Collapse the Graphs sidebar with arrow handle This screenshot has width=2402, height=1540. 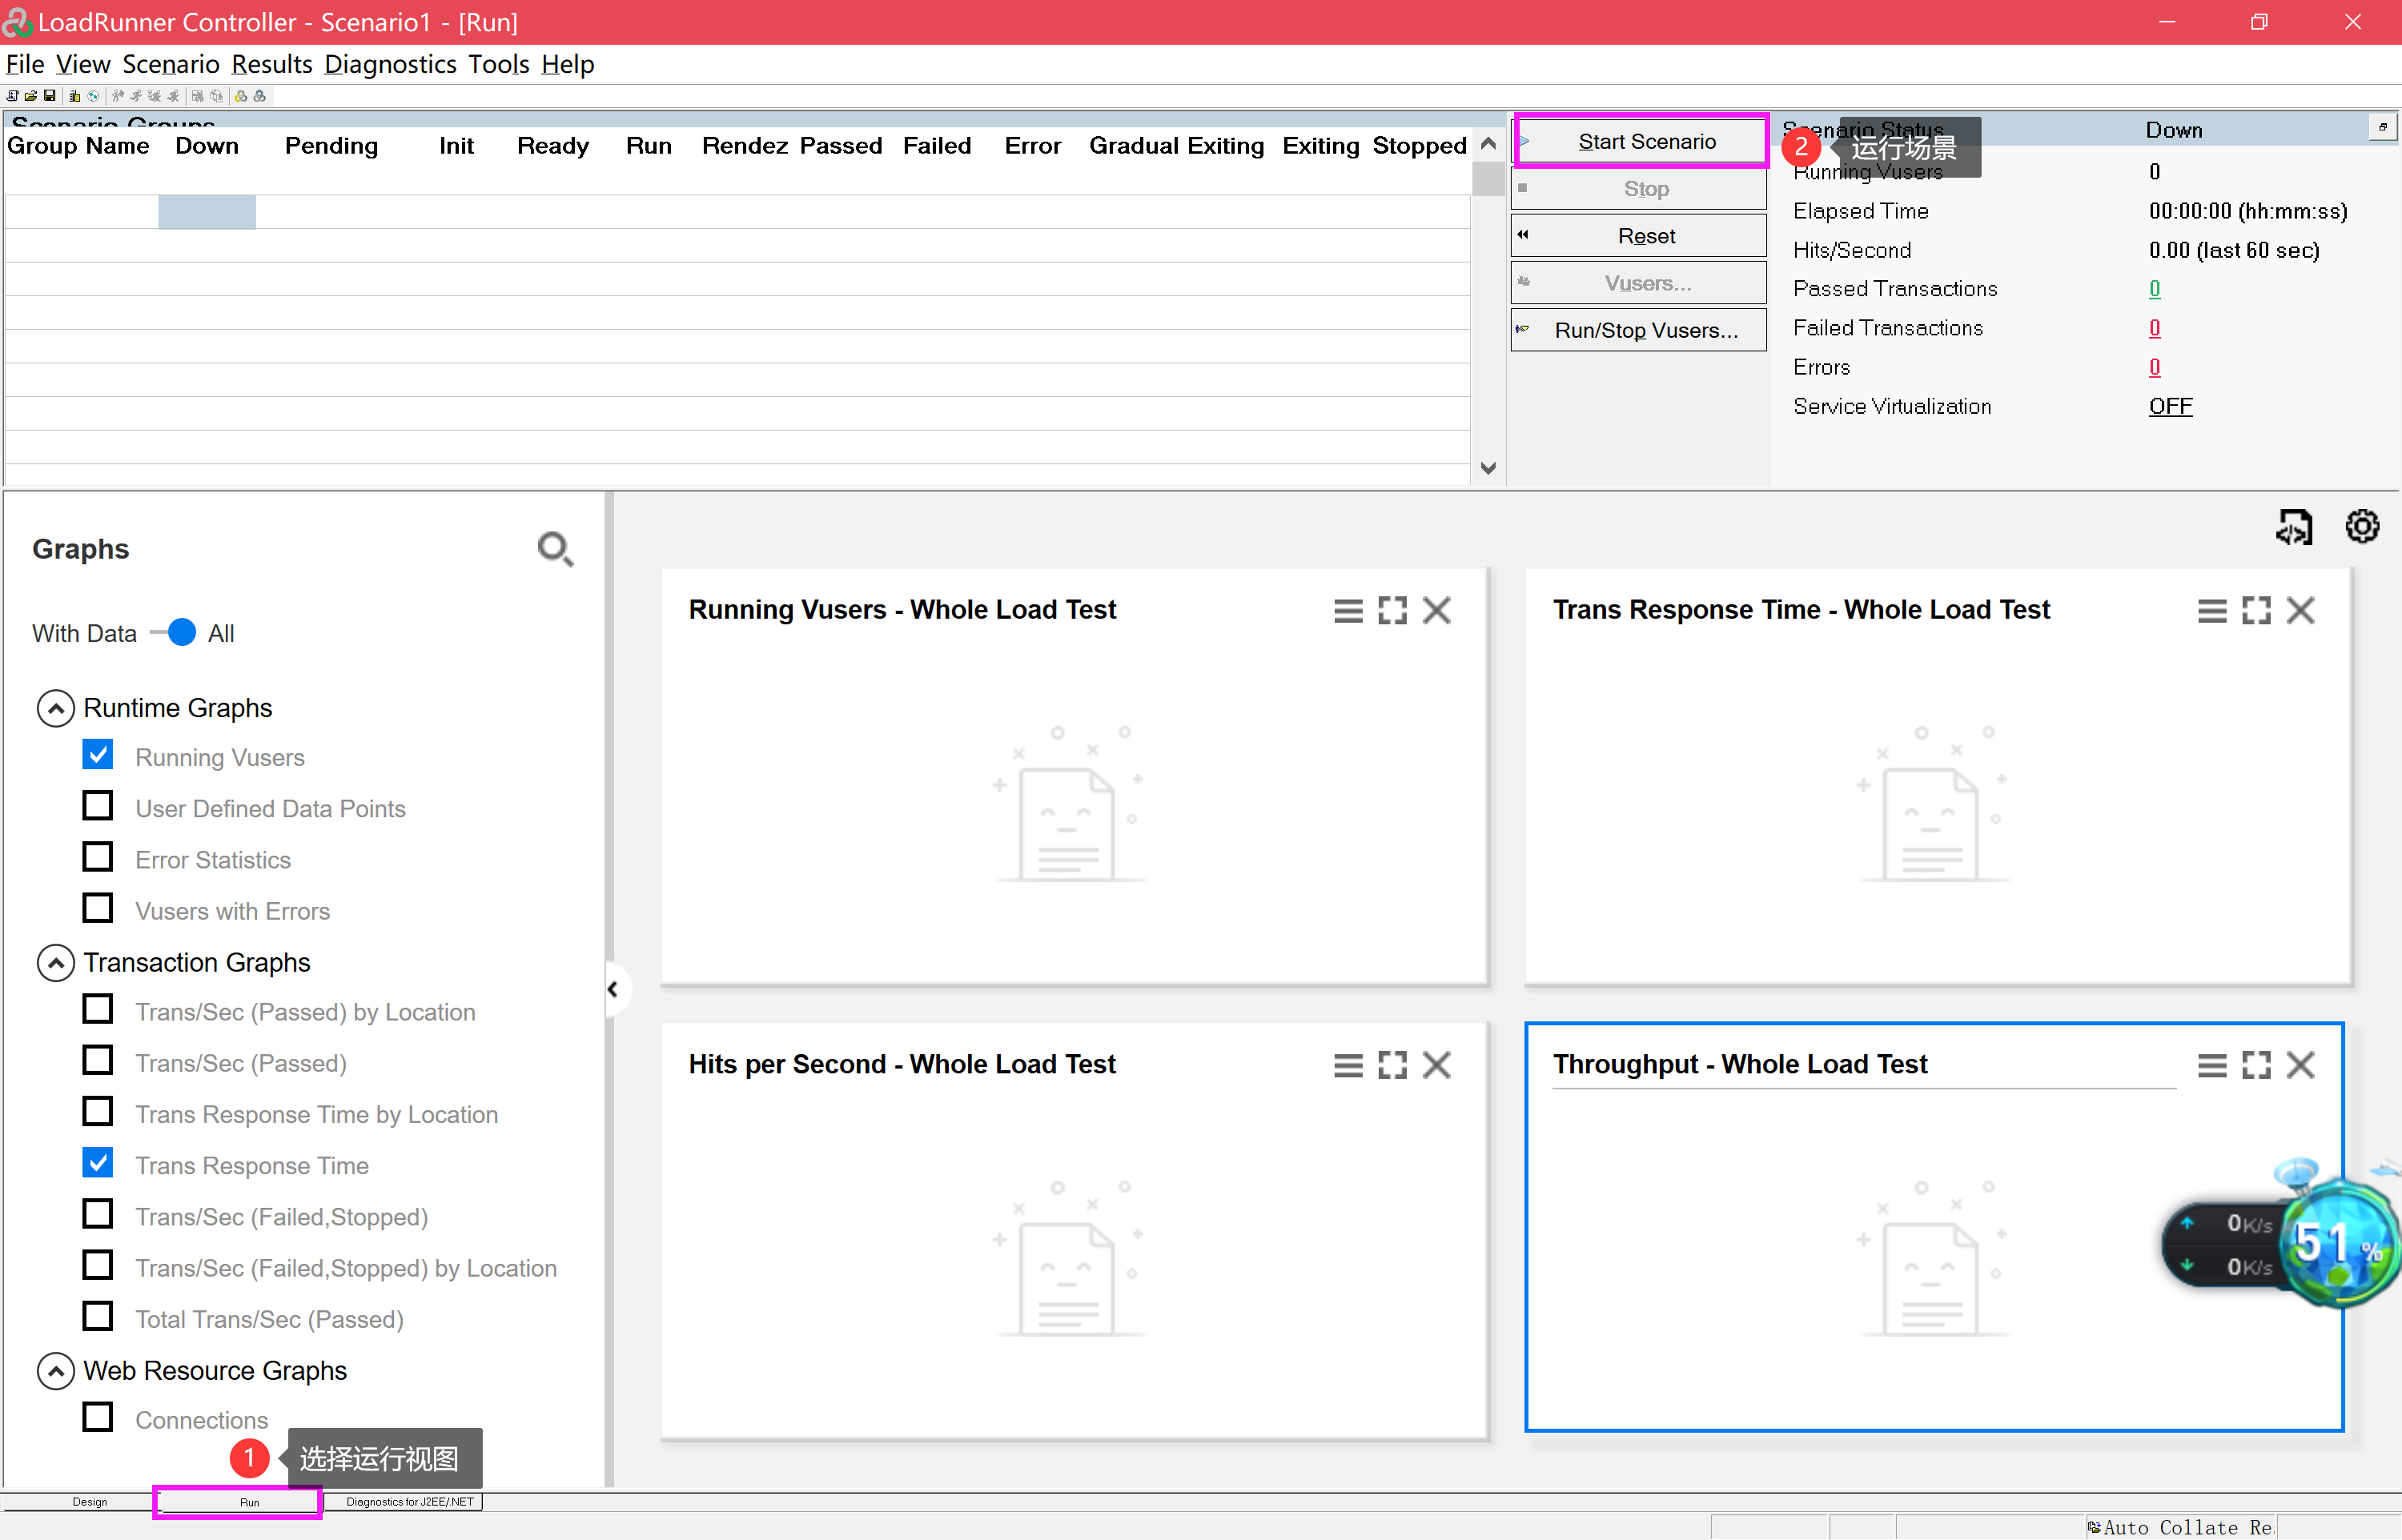coord(613,990)
